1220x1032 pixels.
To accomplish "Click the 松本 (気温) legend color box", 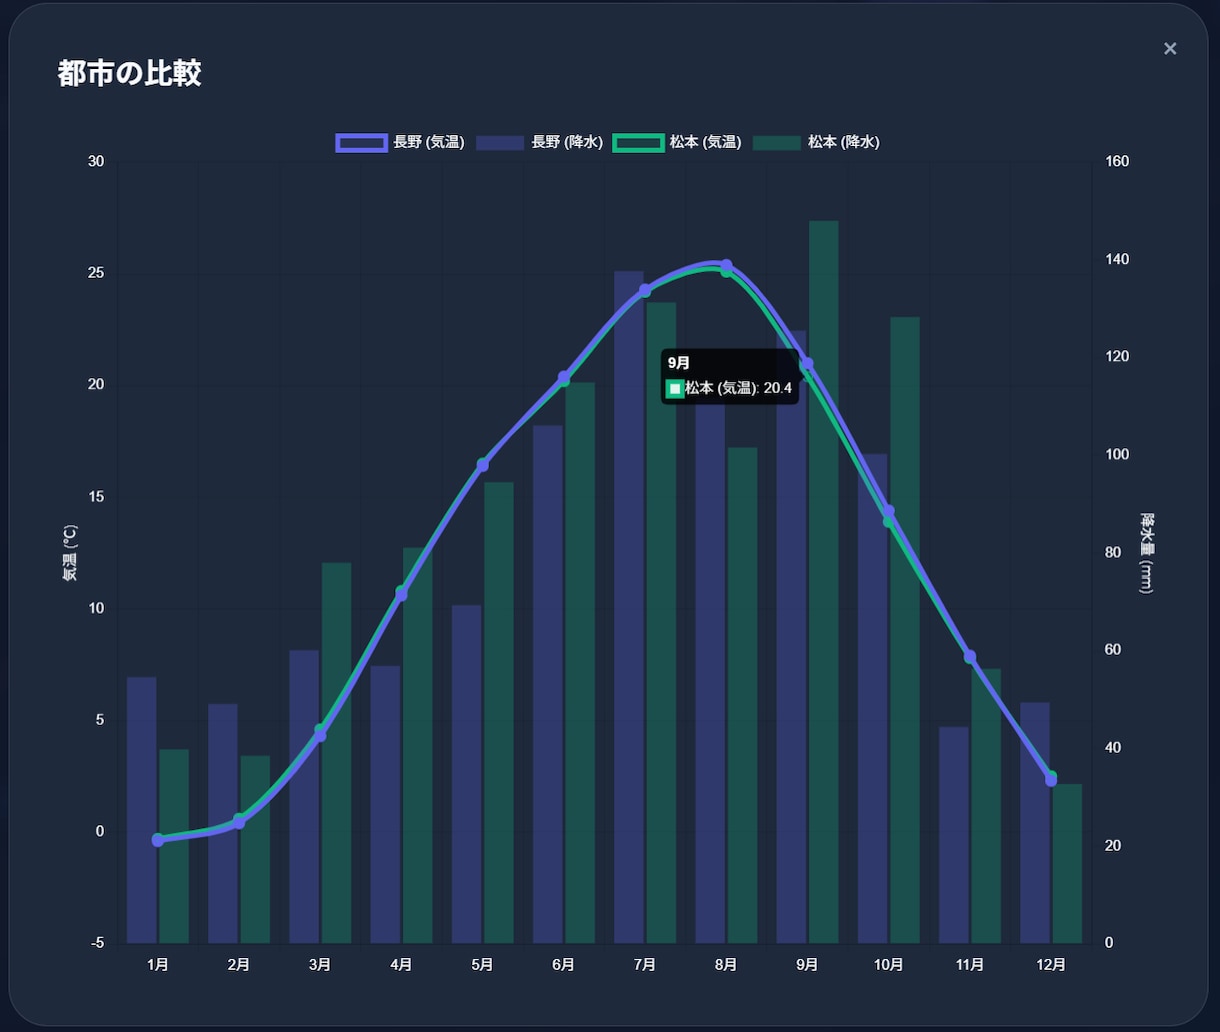I will [x=638, y=142].
